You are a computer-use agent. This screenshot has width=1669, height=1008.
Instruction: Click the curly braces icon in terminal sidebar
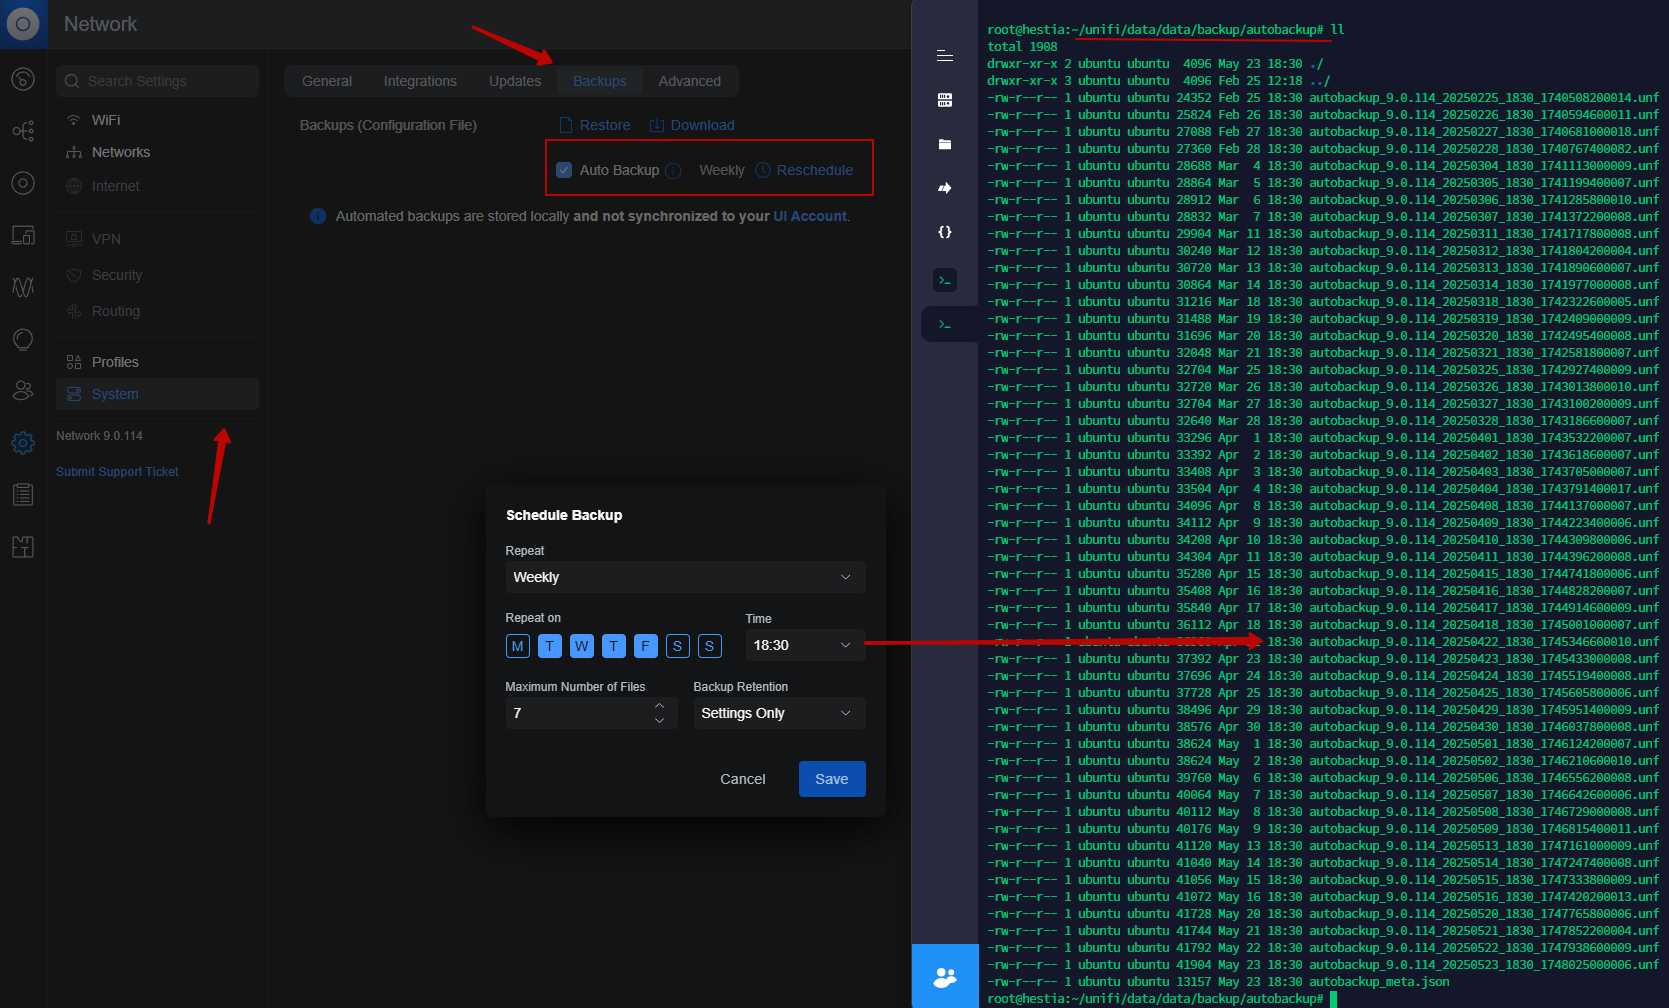click(944, 232)
